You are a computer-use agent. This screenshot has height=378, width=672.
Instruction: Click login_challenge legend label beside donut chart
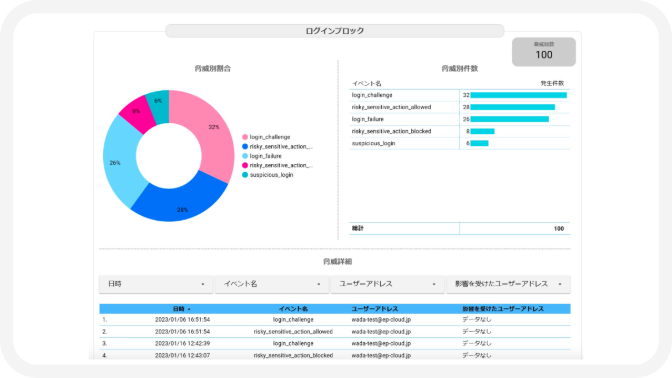pos(270,137)
